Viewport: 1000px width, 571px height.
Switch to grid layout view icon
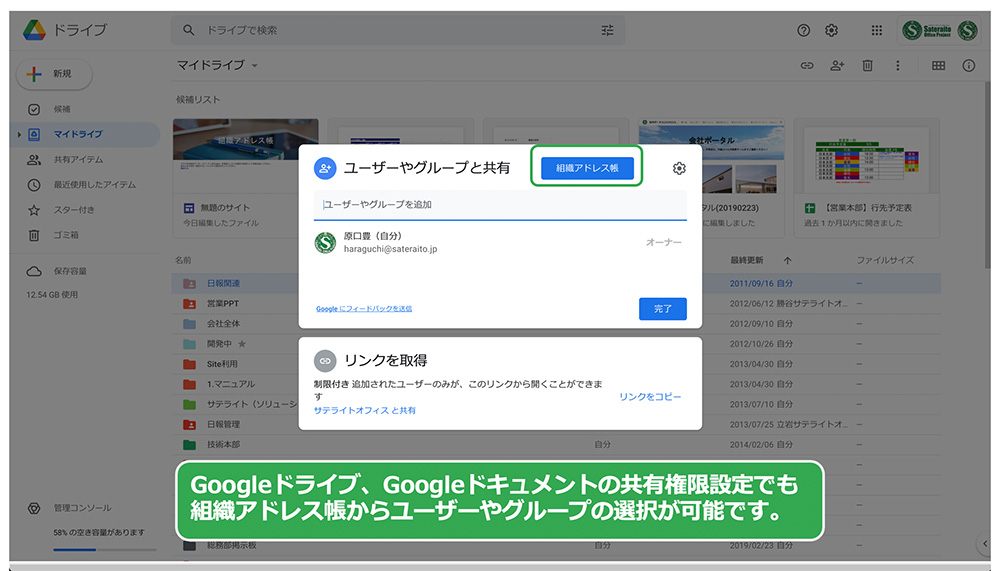[x=938, y=66]
